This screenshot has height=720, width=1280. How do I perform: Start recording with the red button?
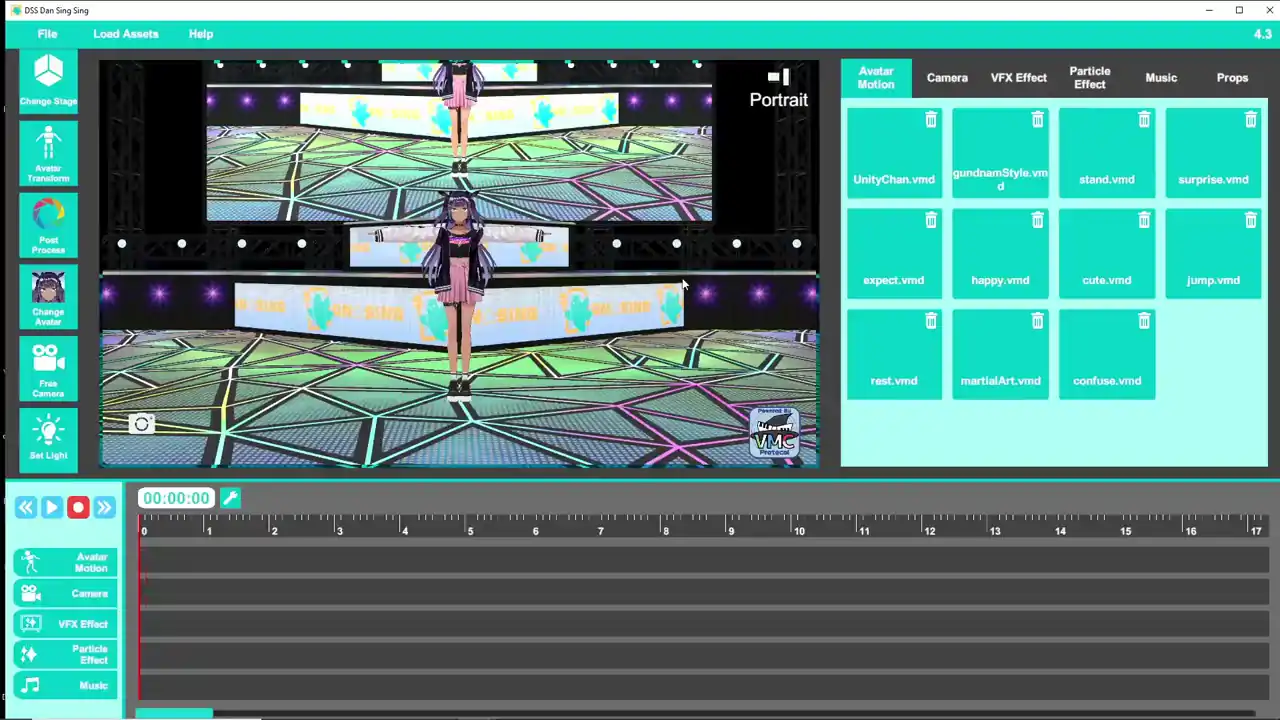click(x=78, y=508)
